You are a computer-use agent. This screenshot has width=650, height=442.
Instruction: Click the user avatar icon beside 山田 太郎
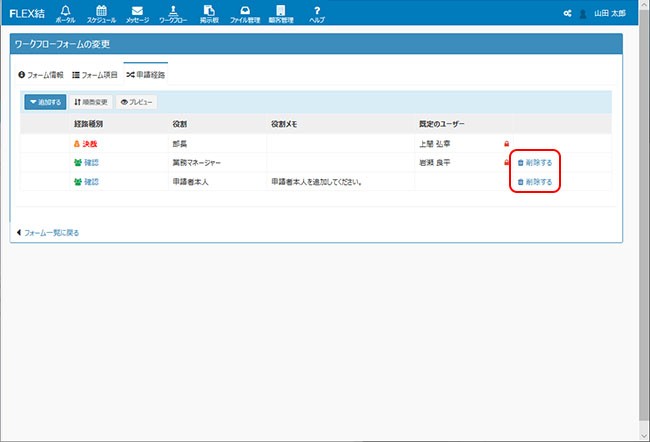(582, 14)
